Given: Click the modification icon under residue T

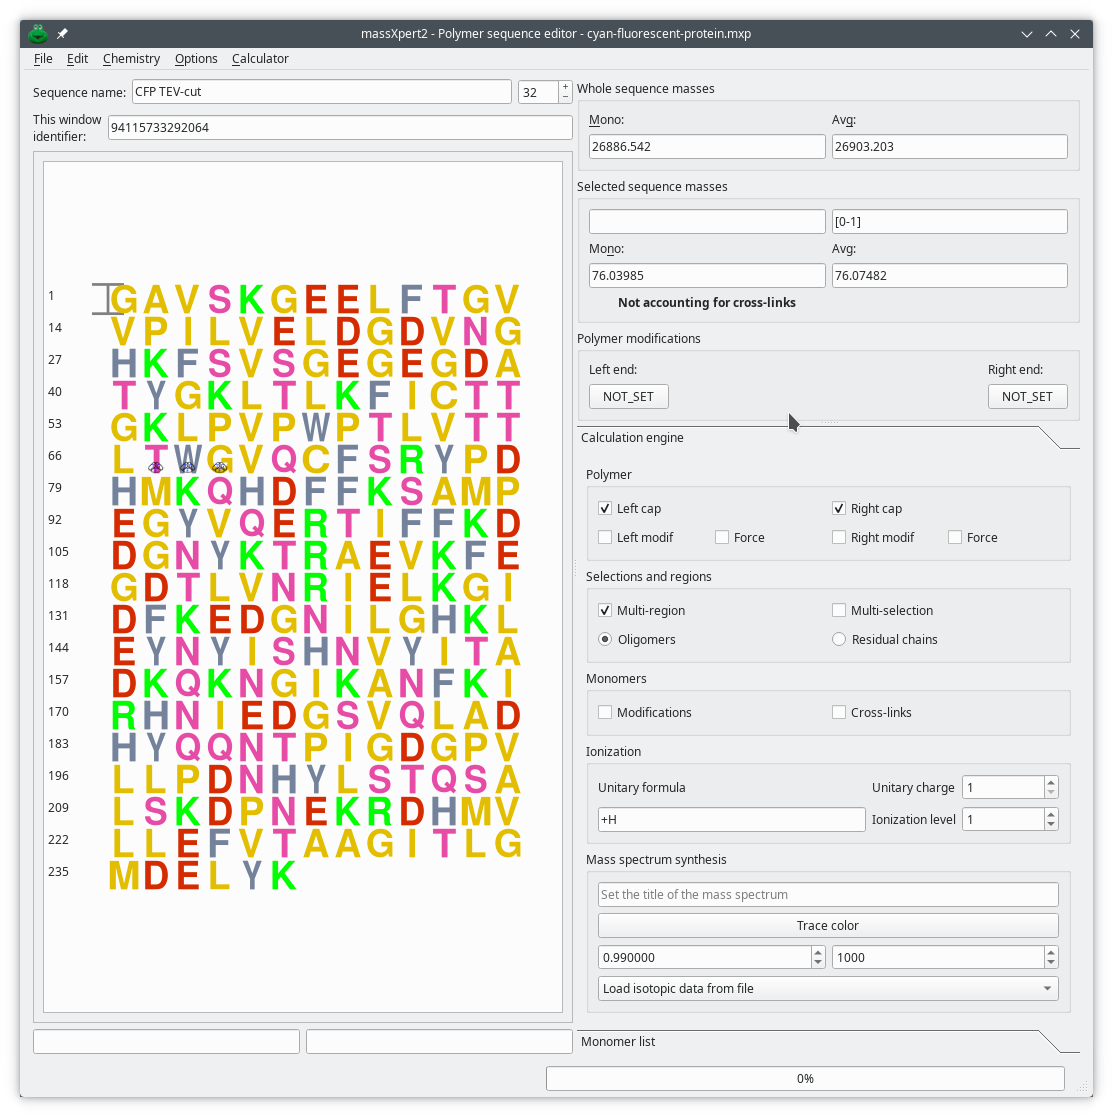Looking at the screenshot, I should pyautogui.click(x=155, y=466).
